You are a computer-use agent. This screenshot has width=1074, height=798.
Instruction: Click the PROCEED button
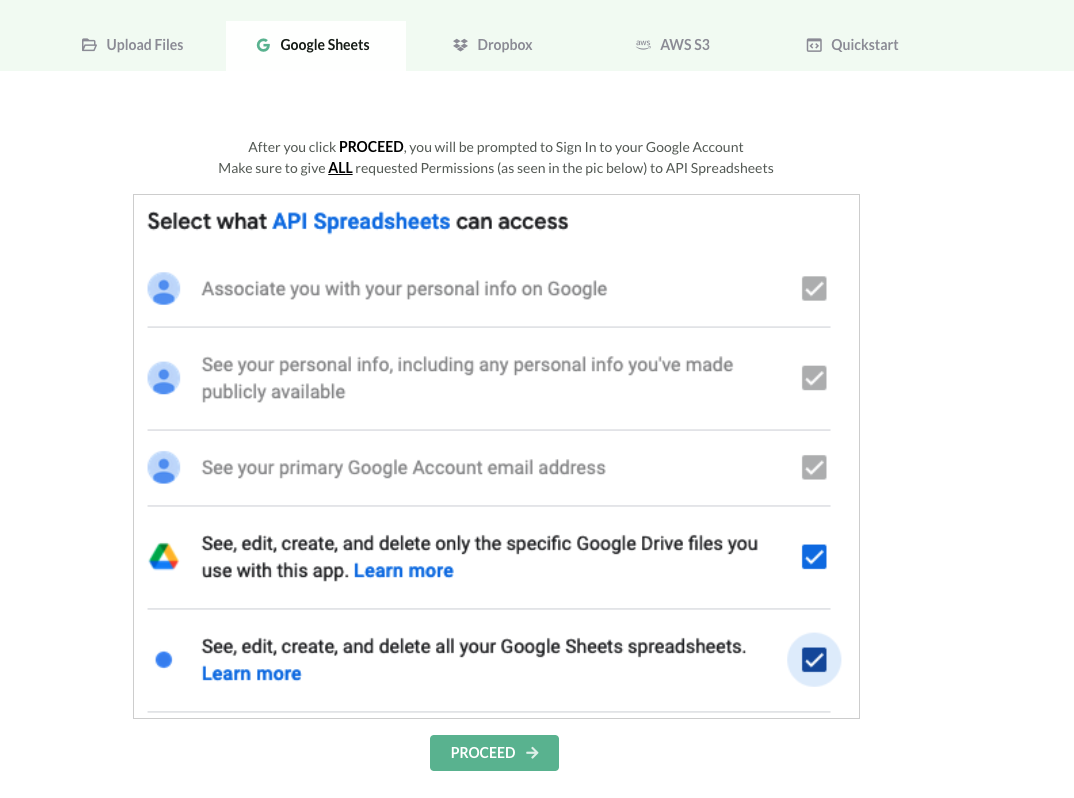[495, 753]
